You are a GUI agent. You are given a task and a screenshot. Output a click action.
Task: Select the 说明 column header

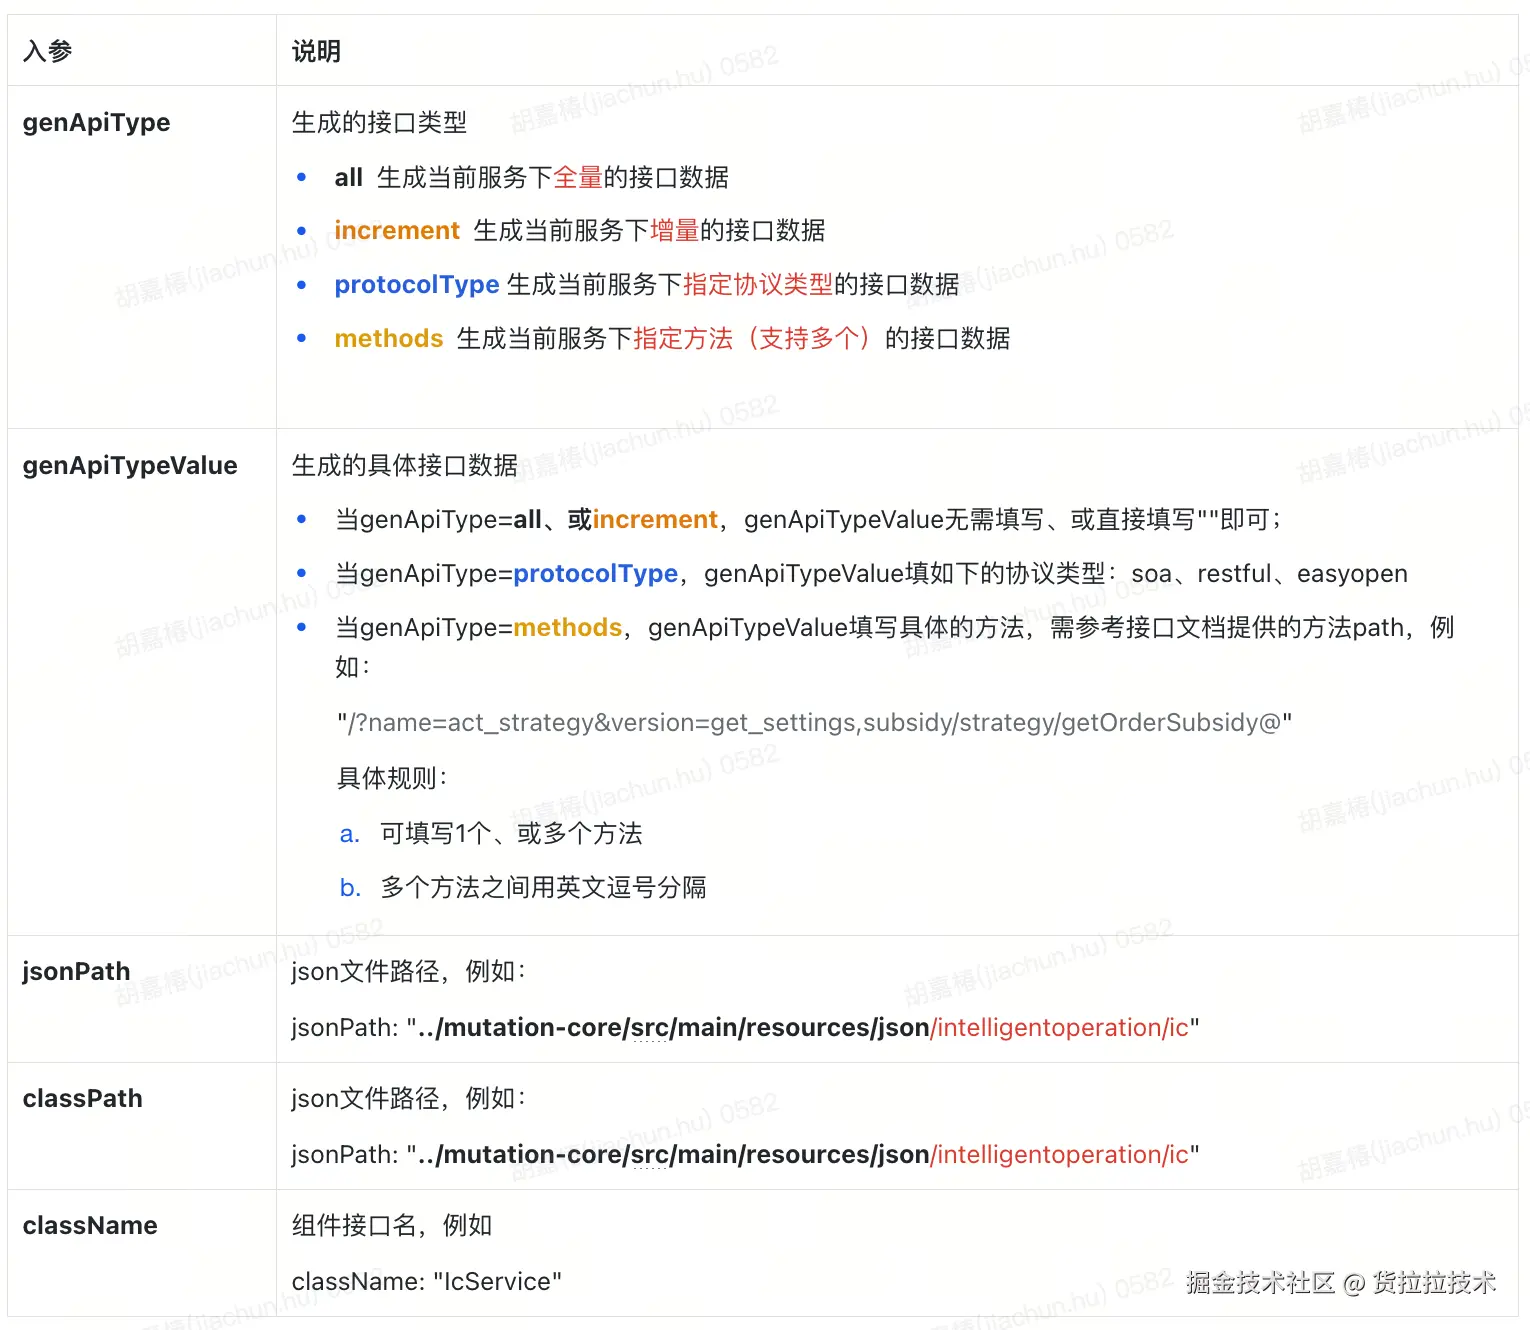coord(316,49)
